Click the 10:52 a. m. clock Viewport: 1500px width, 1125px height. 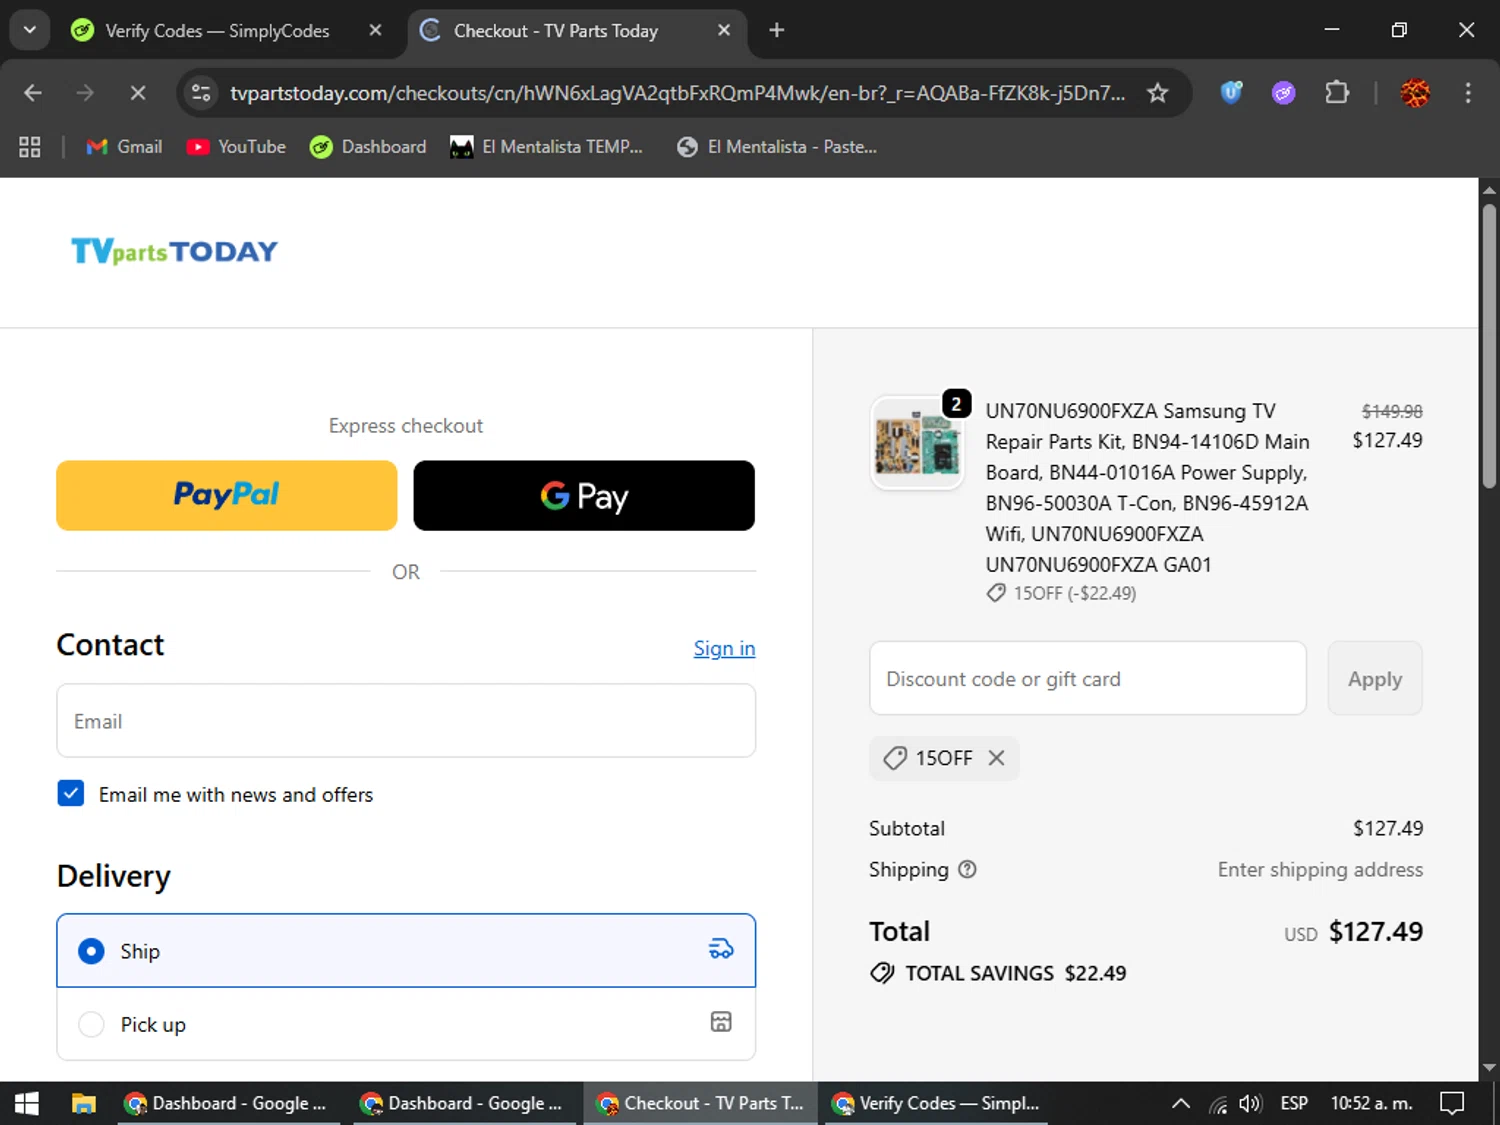pyautogui.click(x=1371, y=1103)
